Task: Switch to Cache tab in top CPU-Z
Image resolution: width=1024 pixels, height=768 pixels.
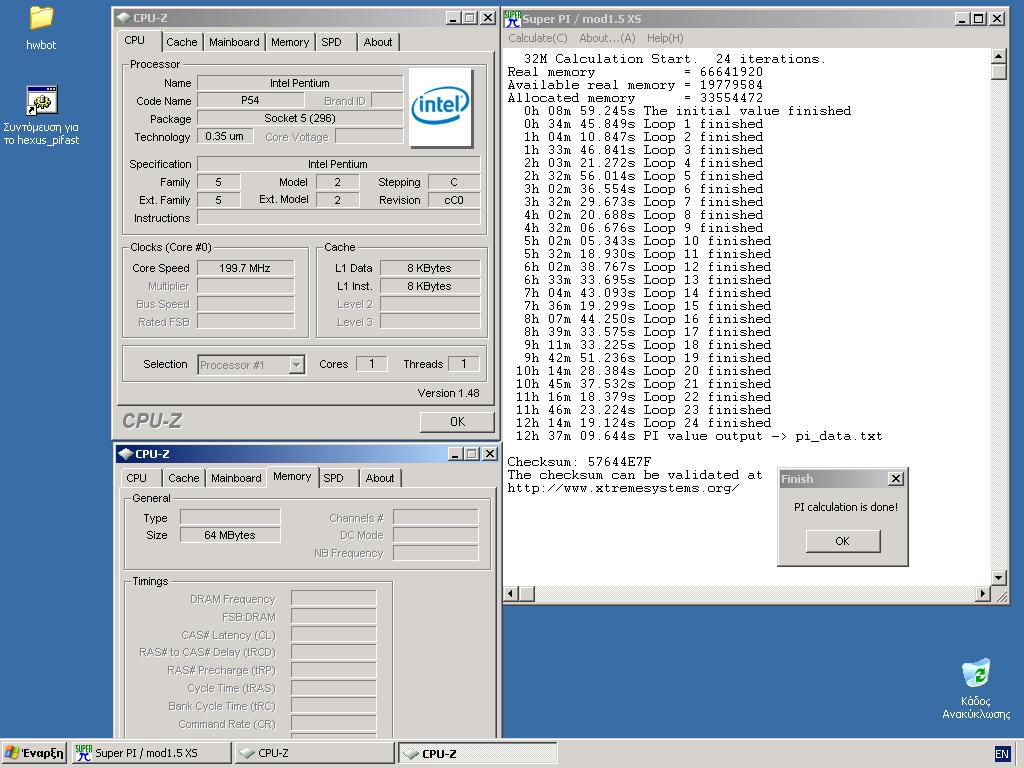Action: coord(182,42)
